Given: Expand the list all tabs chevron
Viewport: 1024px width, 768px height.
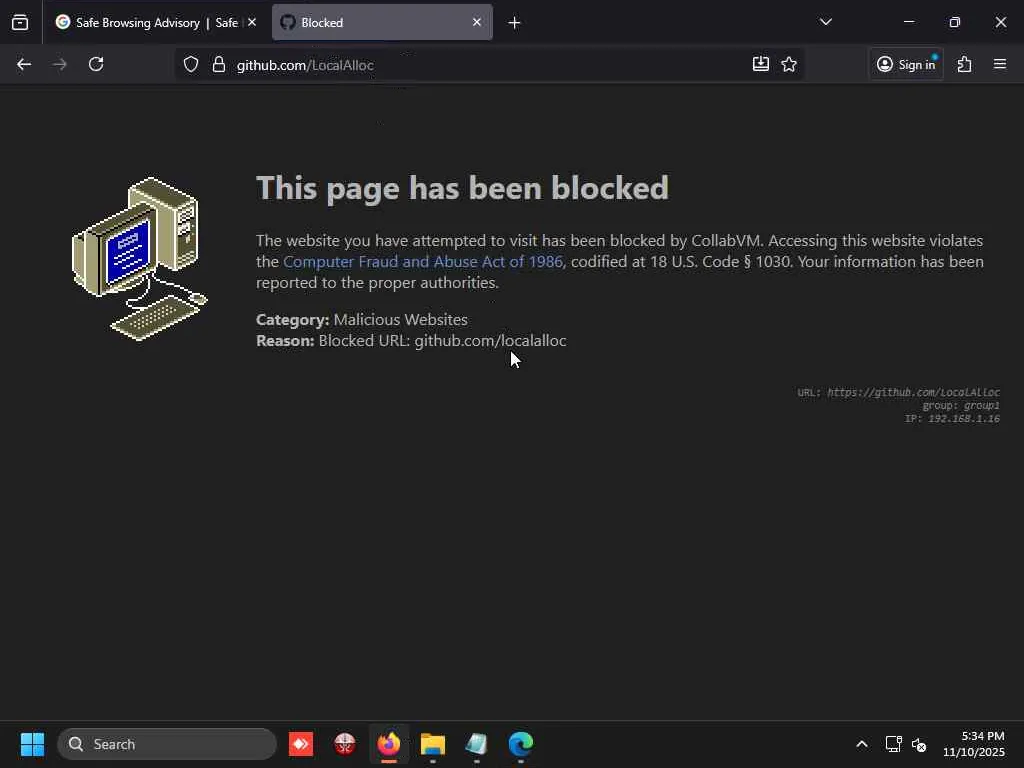Looking at the screenshot, I should (825, 22).
